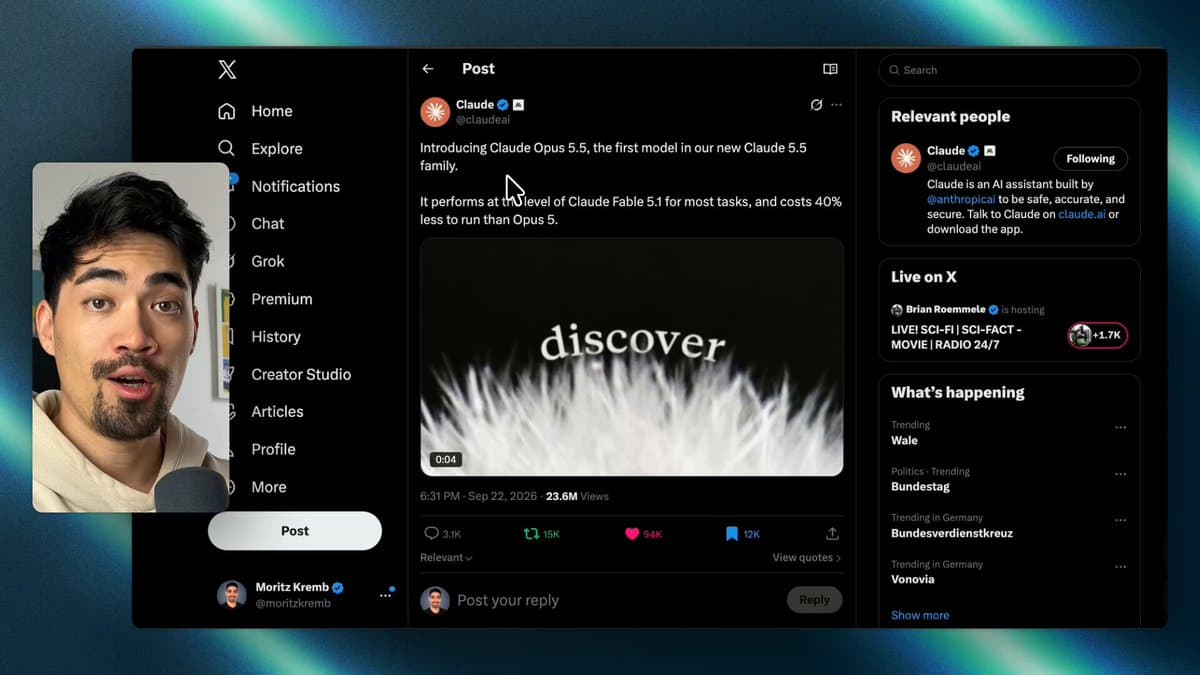
Task: Open more options for Wale trend
Action: click(x=1120, y=428)
